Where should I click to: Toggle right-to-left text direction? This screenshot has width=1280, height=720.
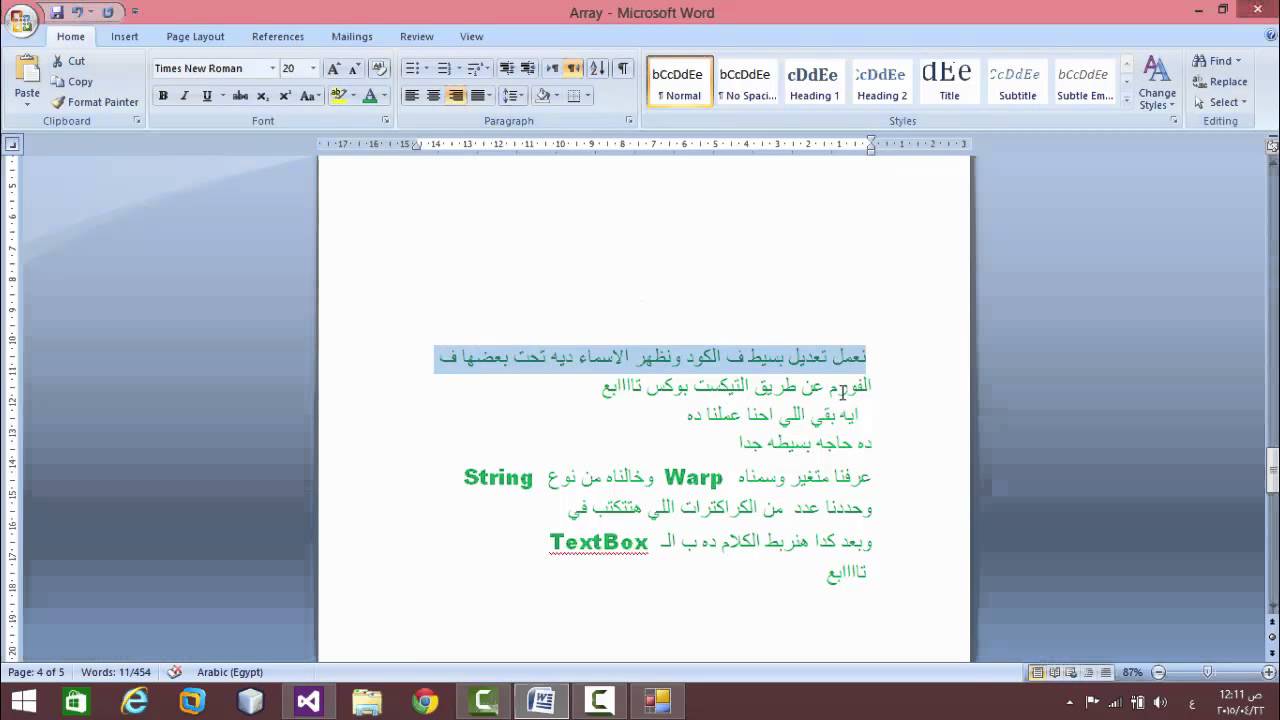pyautogui.click(x=573, y=69)
